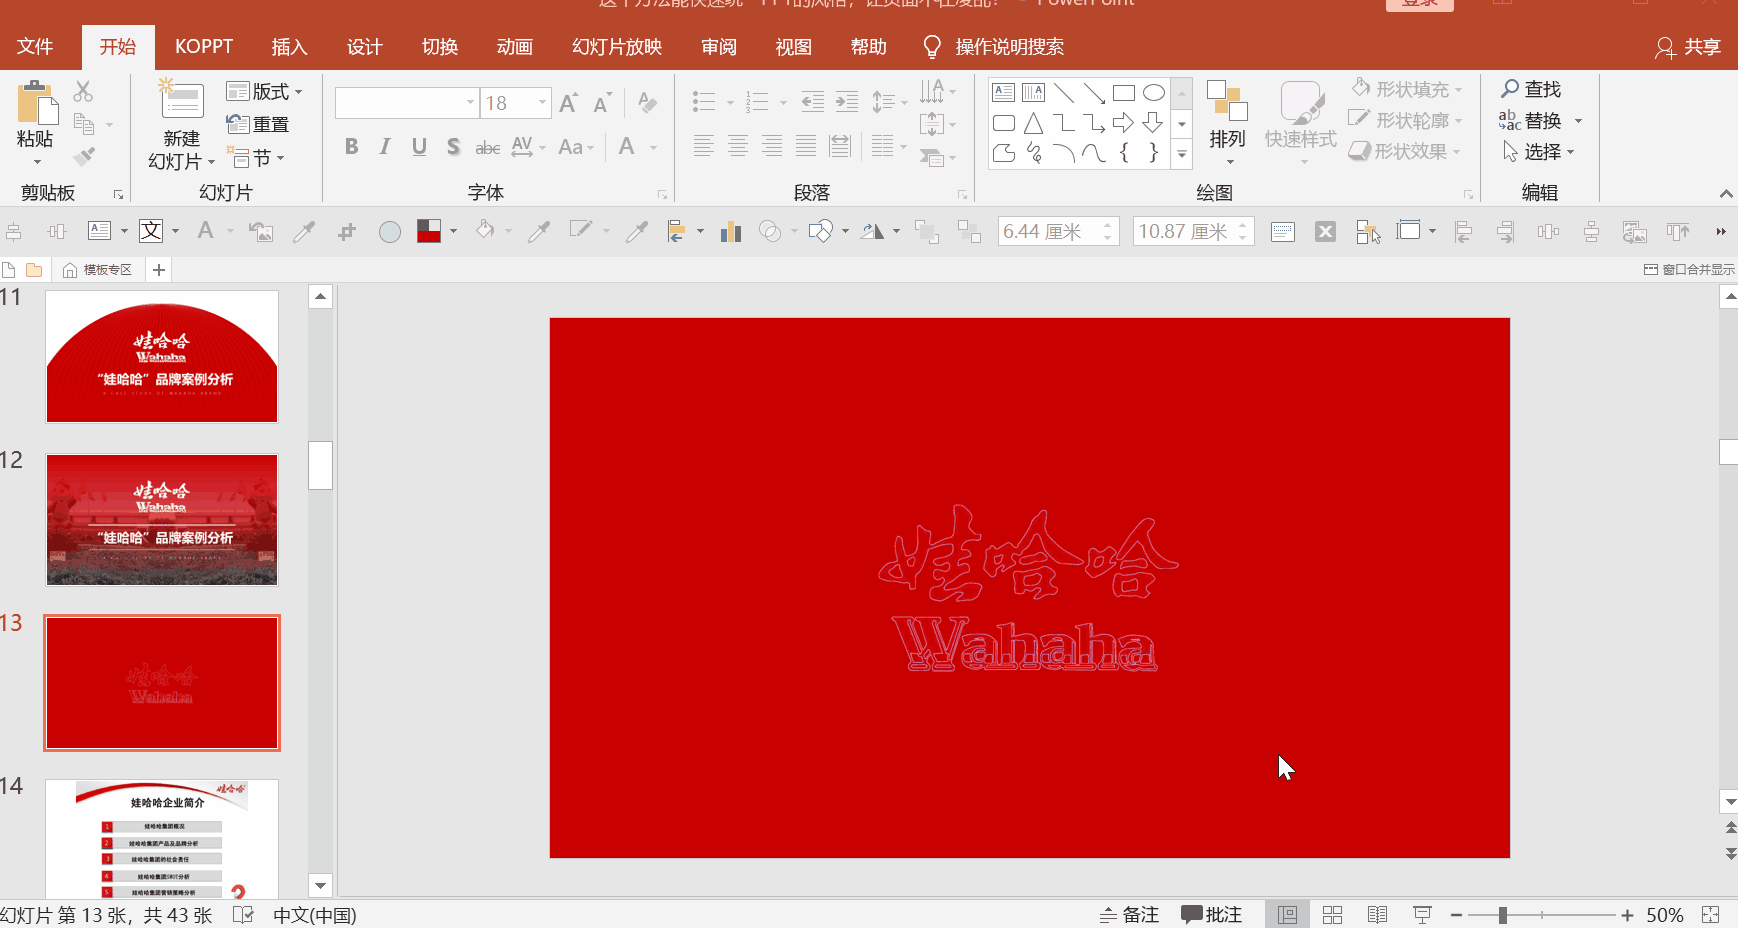Toggle Underline formatting
The height and width of the screenshot is (928, 1738).
tap(419, 147)
